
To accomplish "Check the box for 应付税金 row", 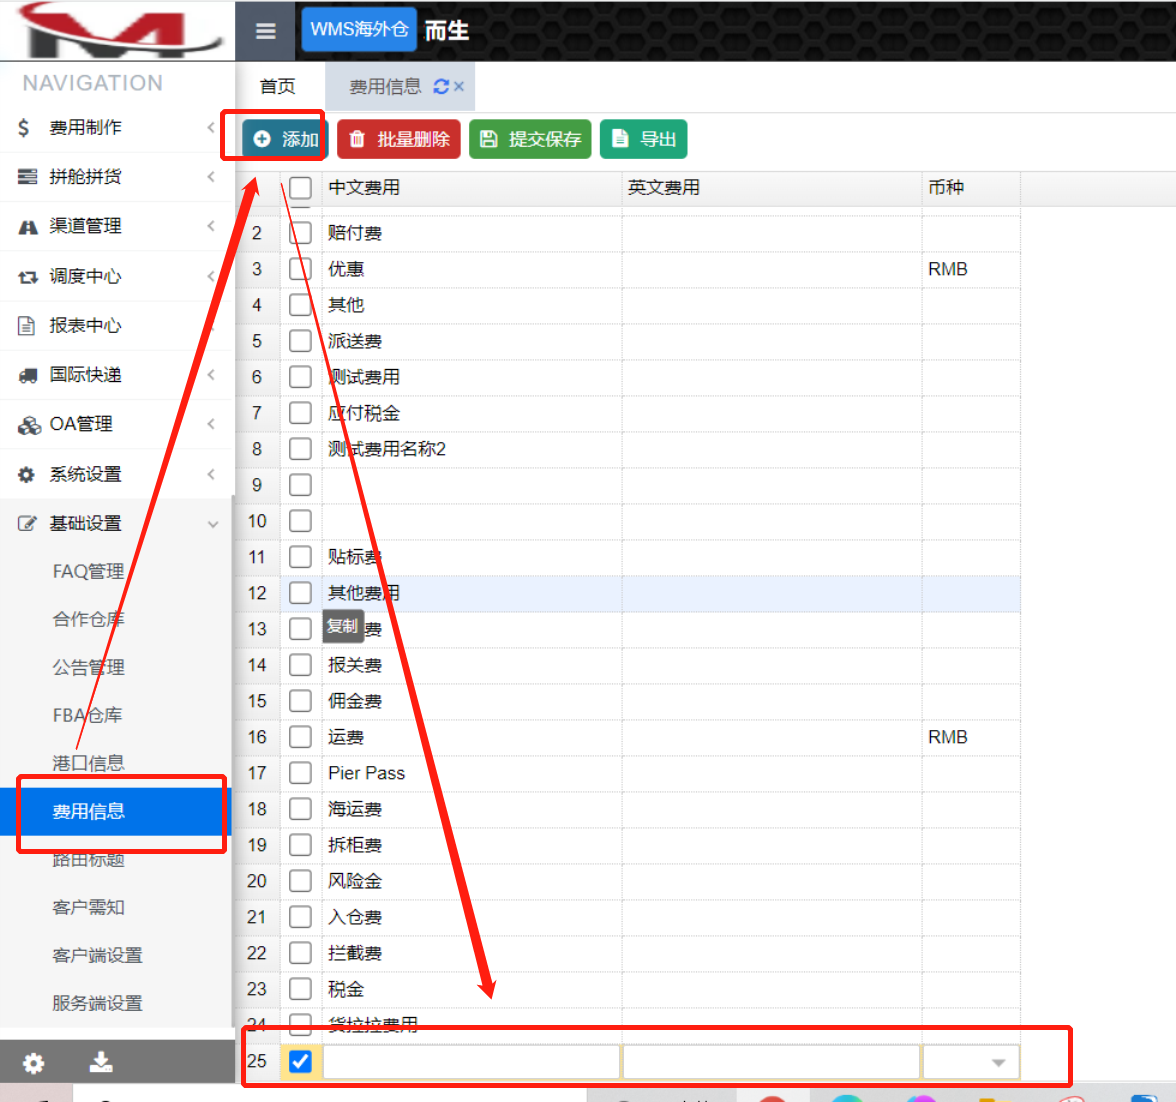I will [300, 413].
